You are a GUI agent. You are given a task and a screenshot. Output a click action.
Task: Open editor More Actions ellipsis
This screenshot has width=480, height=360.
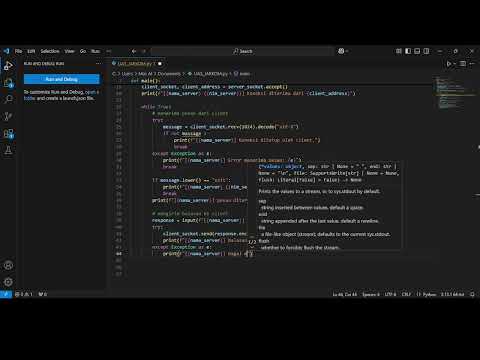[x=472, y=63]
